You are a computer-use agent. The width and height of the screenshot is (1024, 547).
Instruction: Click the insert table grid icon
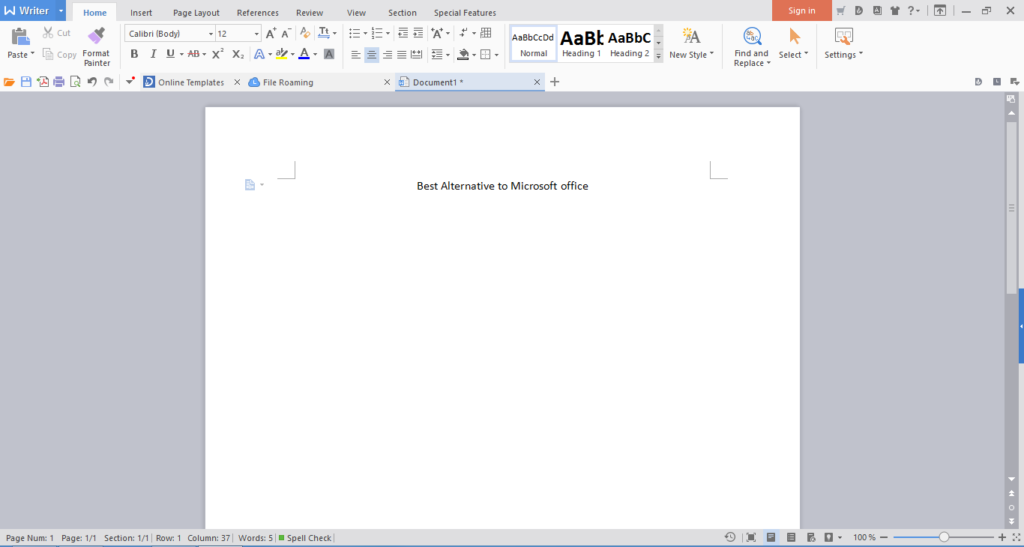(486, 33)
